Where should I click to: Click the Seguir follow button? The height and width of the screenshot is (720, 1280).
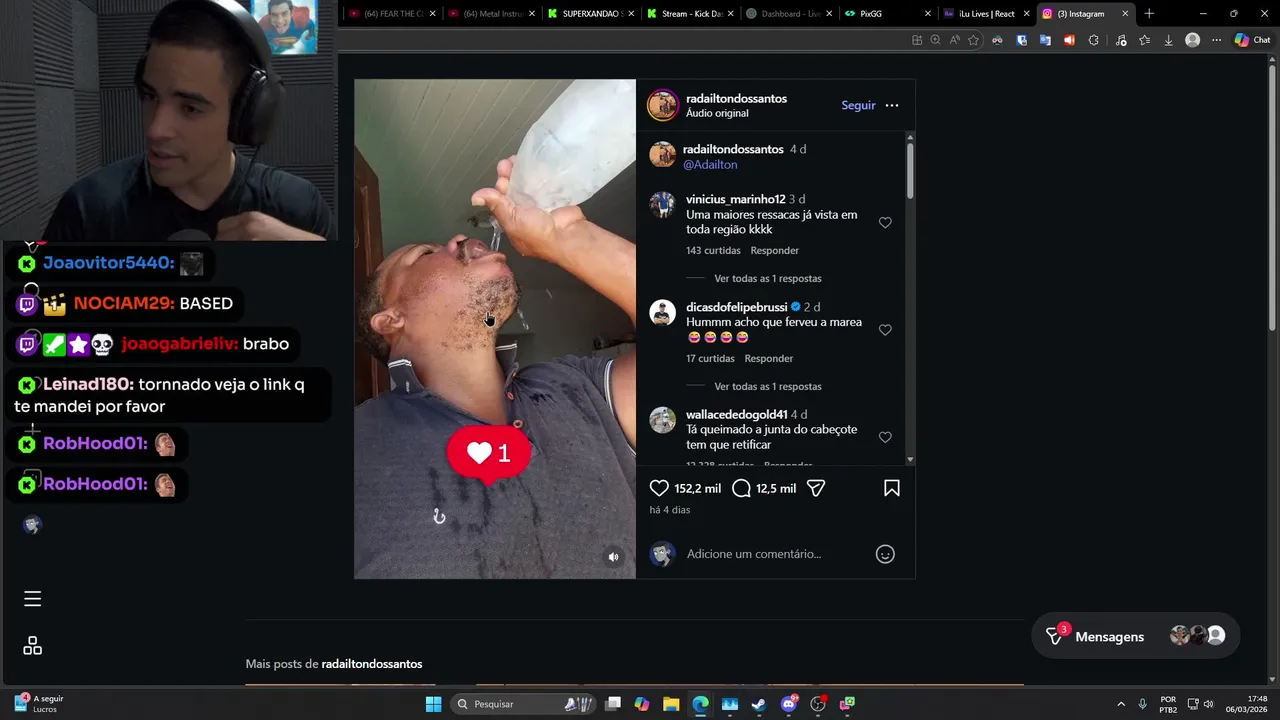click(x=858, y=105)
